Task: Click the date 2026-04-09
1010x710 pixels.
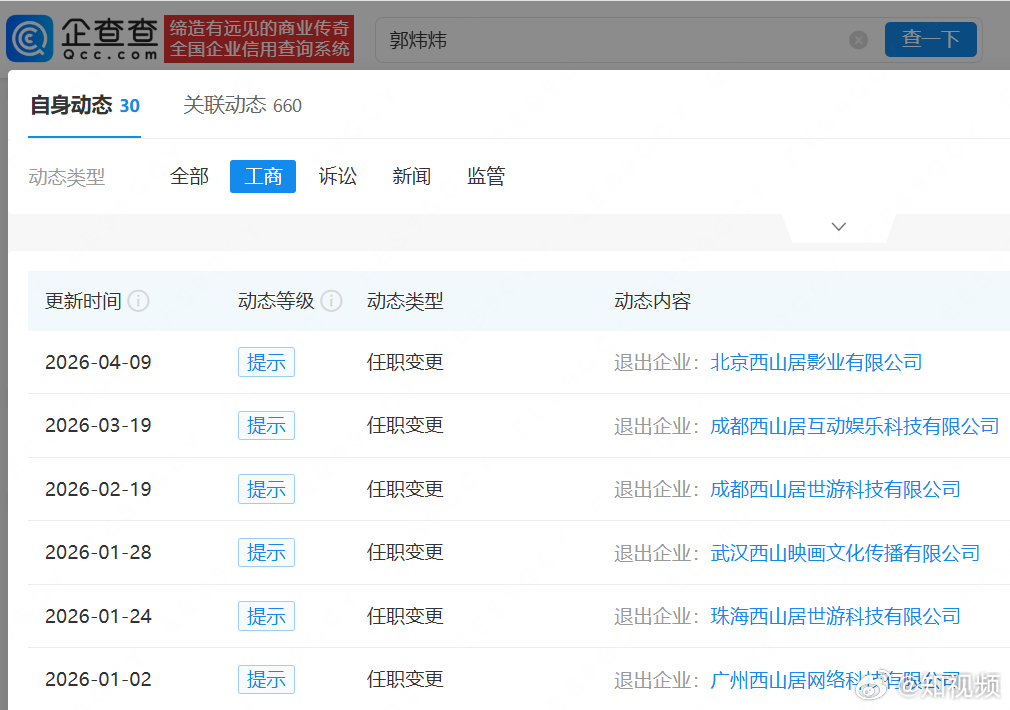Action: point(98,362)
